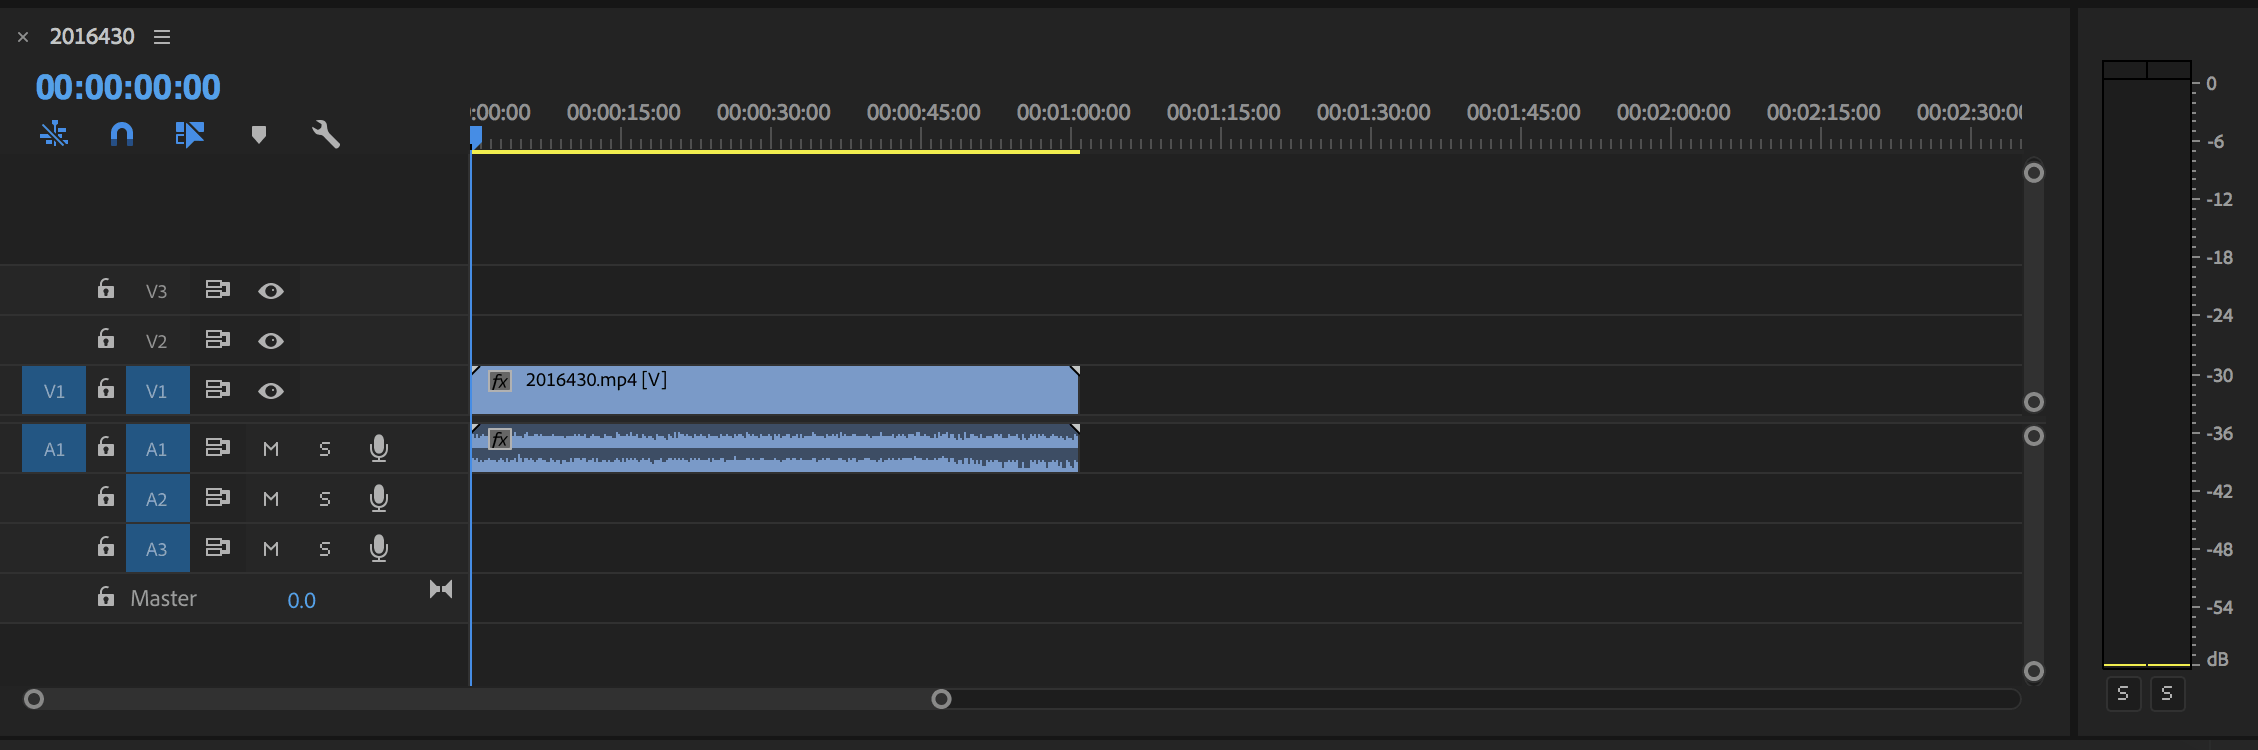Solo audio track A3

point(324,548)
